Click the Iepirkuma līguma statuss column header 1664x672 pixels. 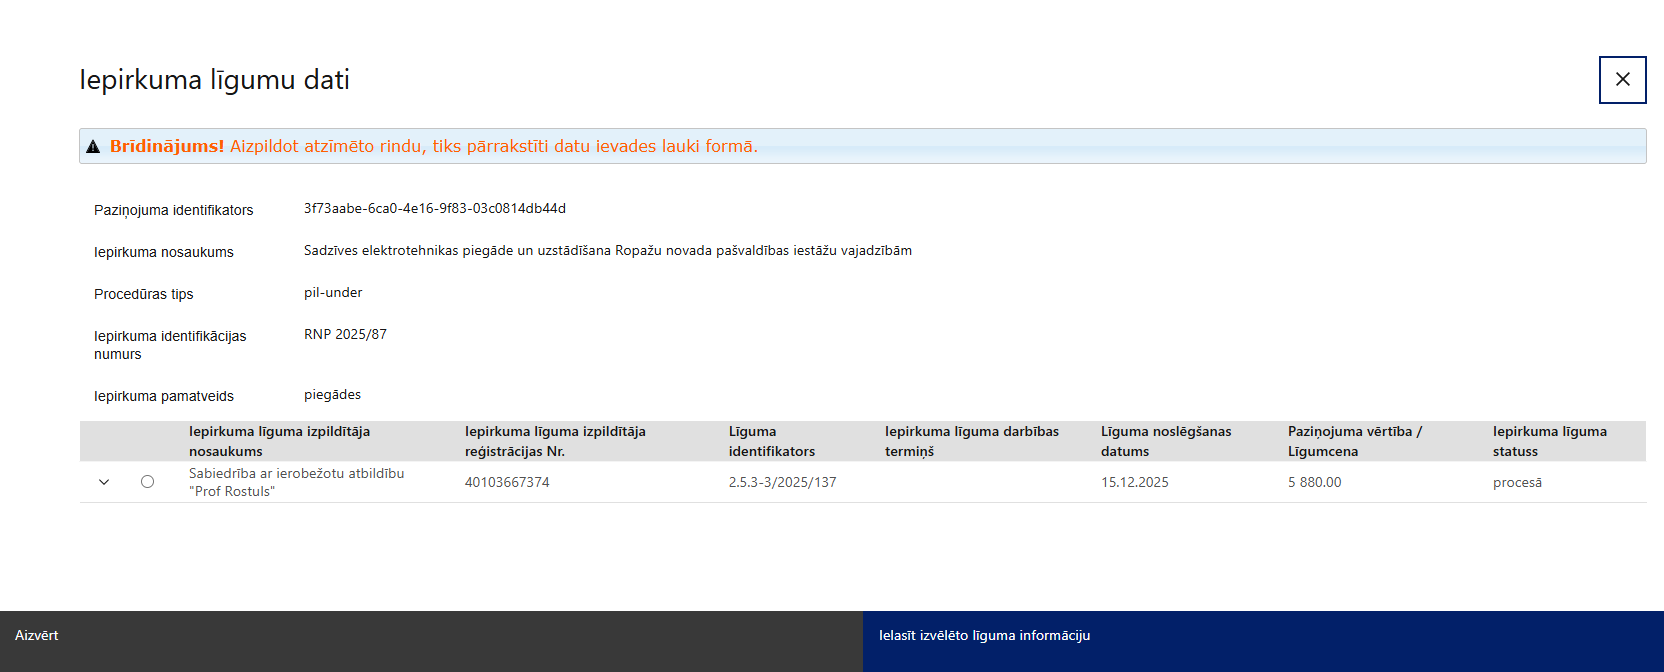point(1549,441)
